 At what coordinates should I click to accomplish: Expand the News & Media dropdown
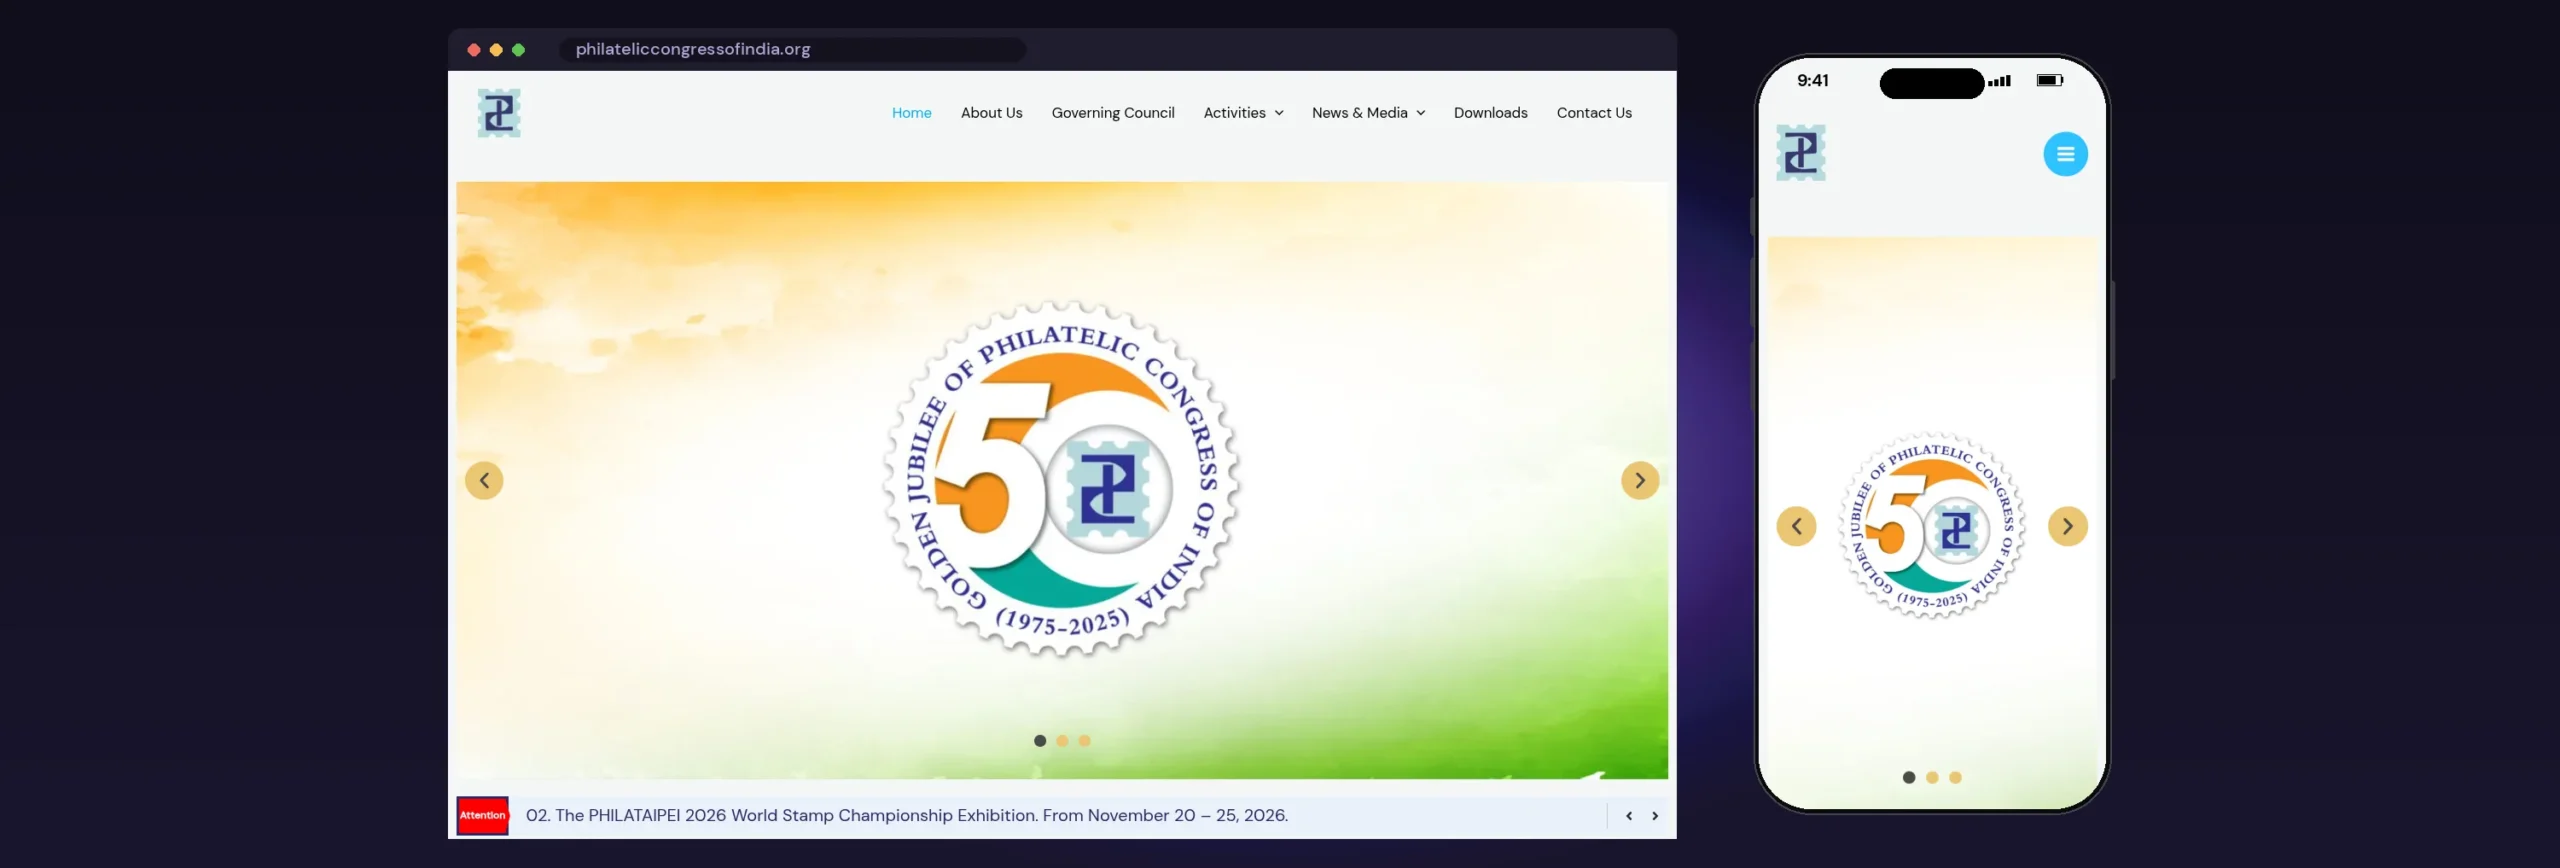point(1368,113)
